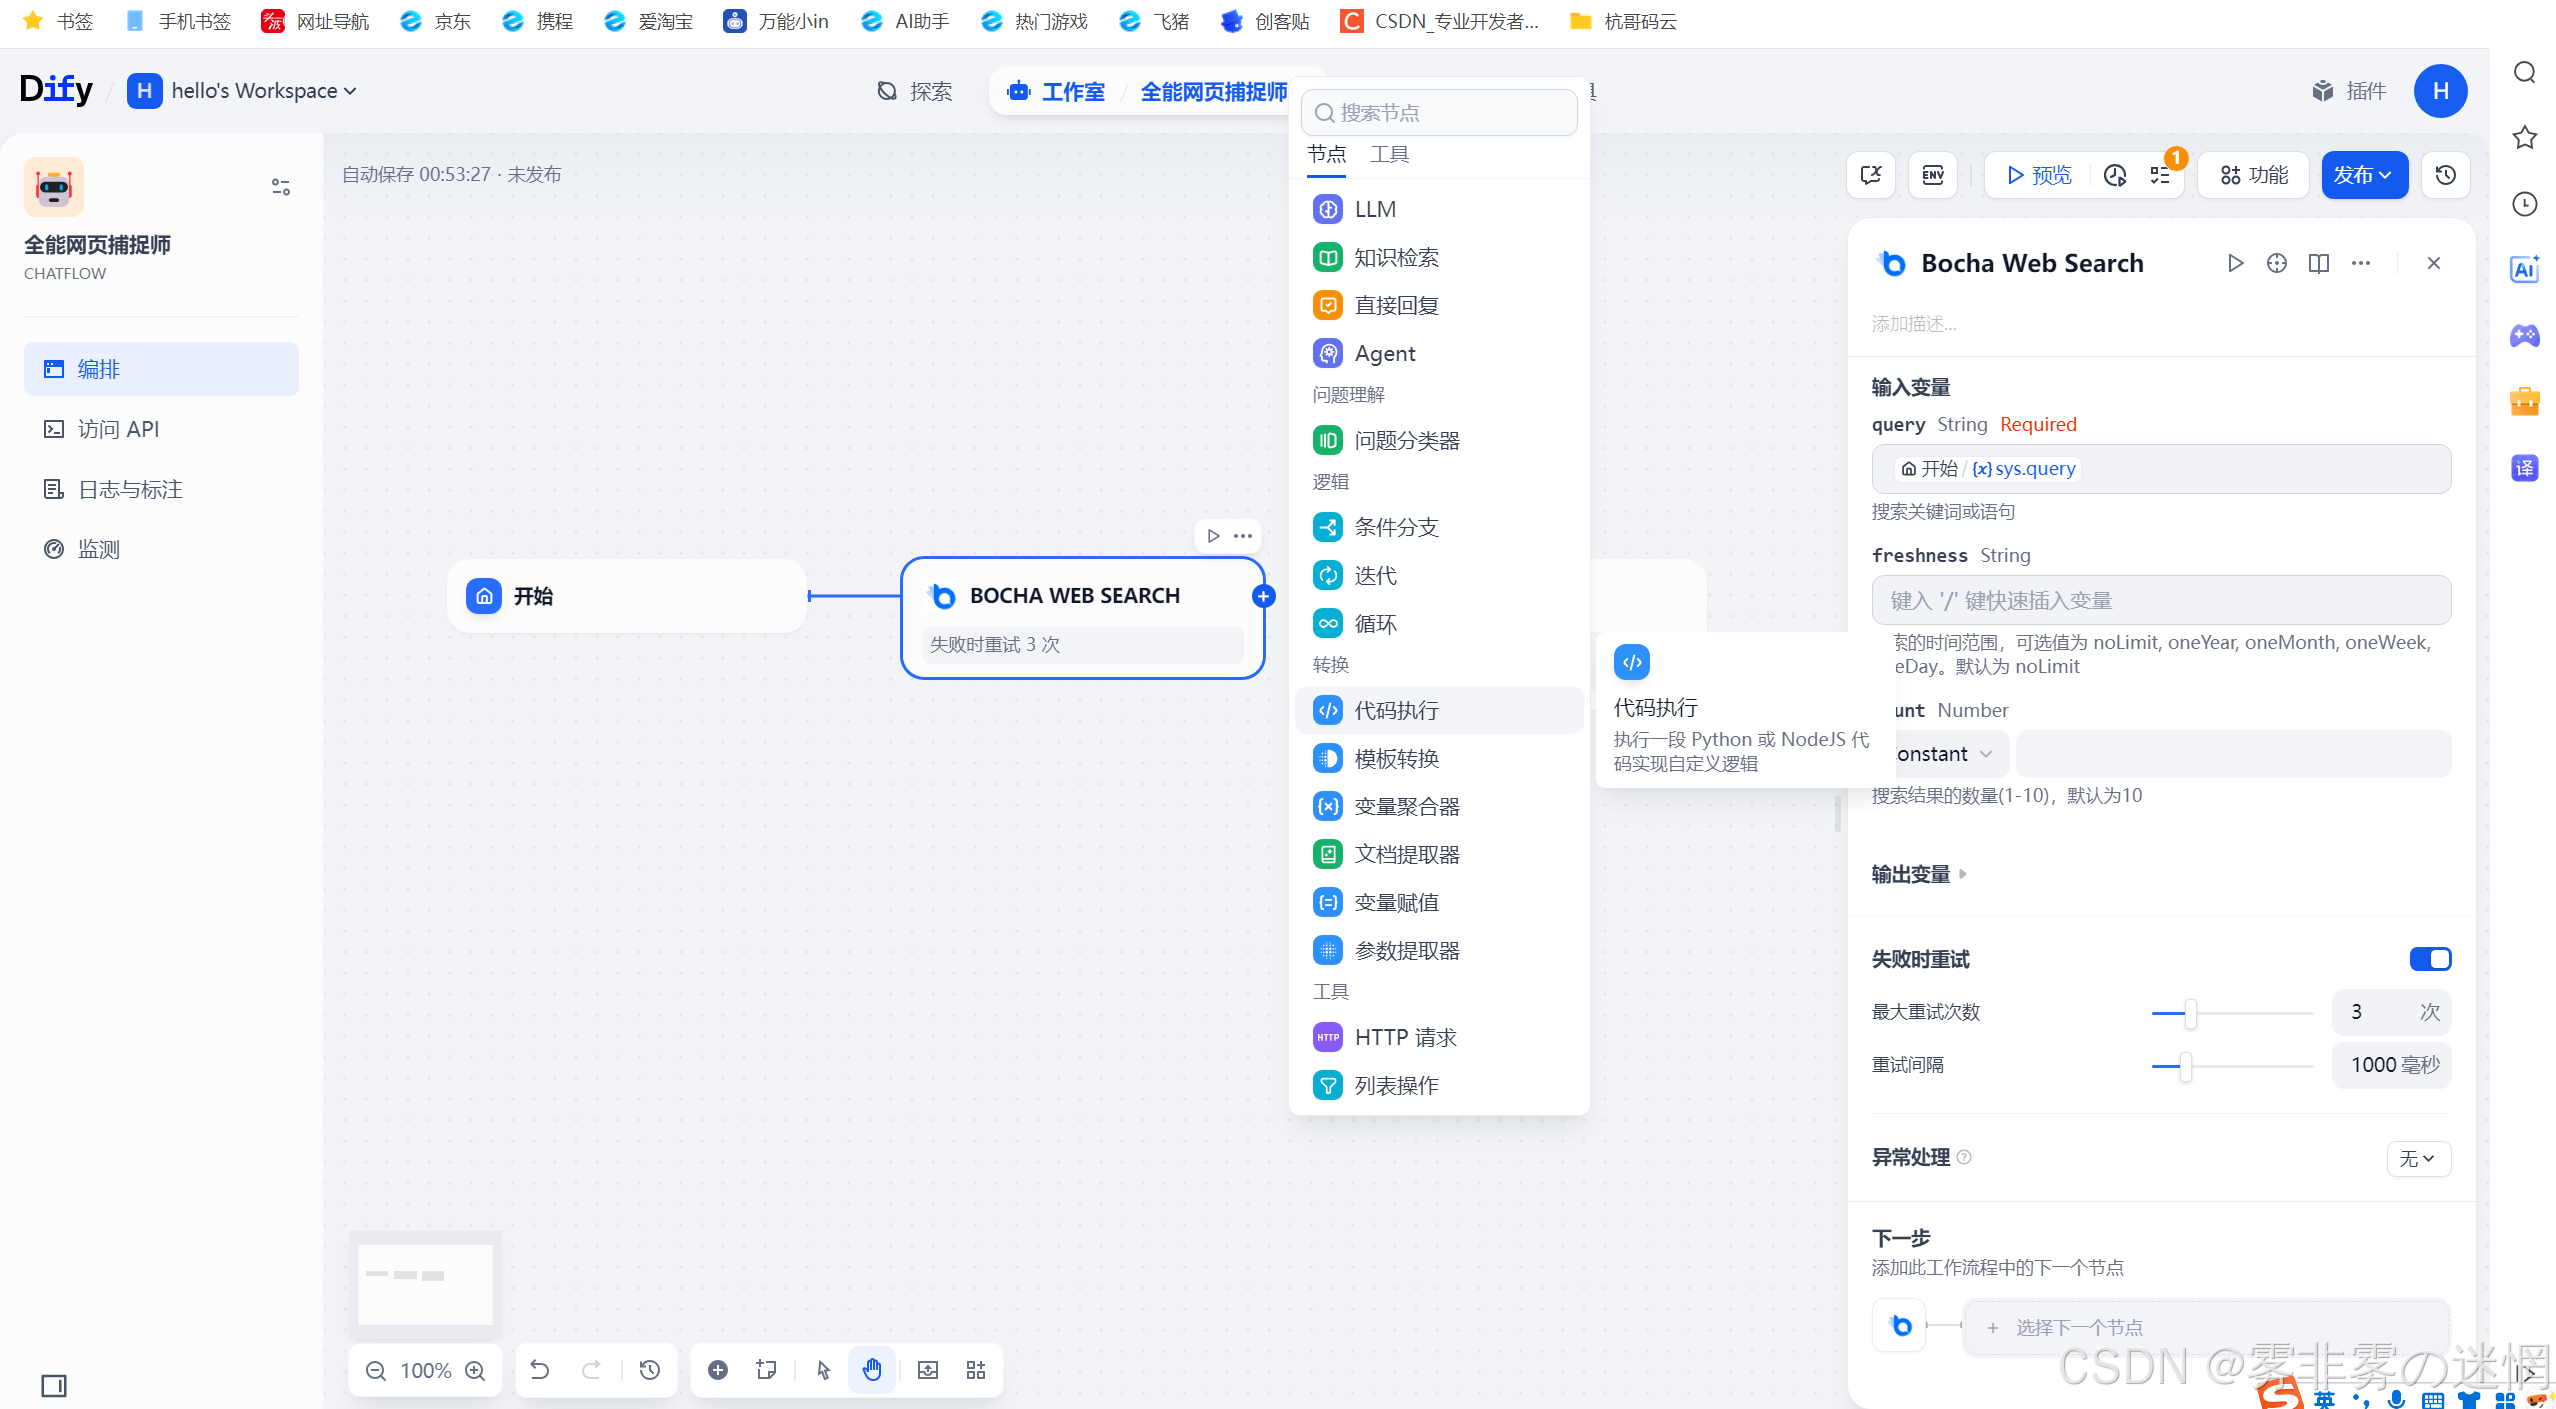
Task: Add a note to the canvas
Action: coord(767,1370)
